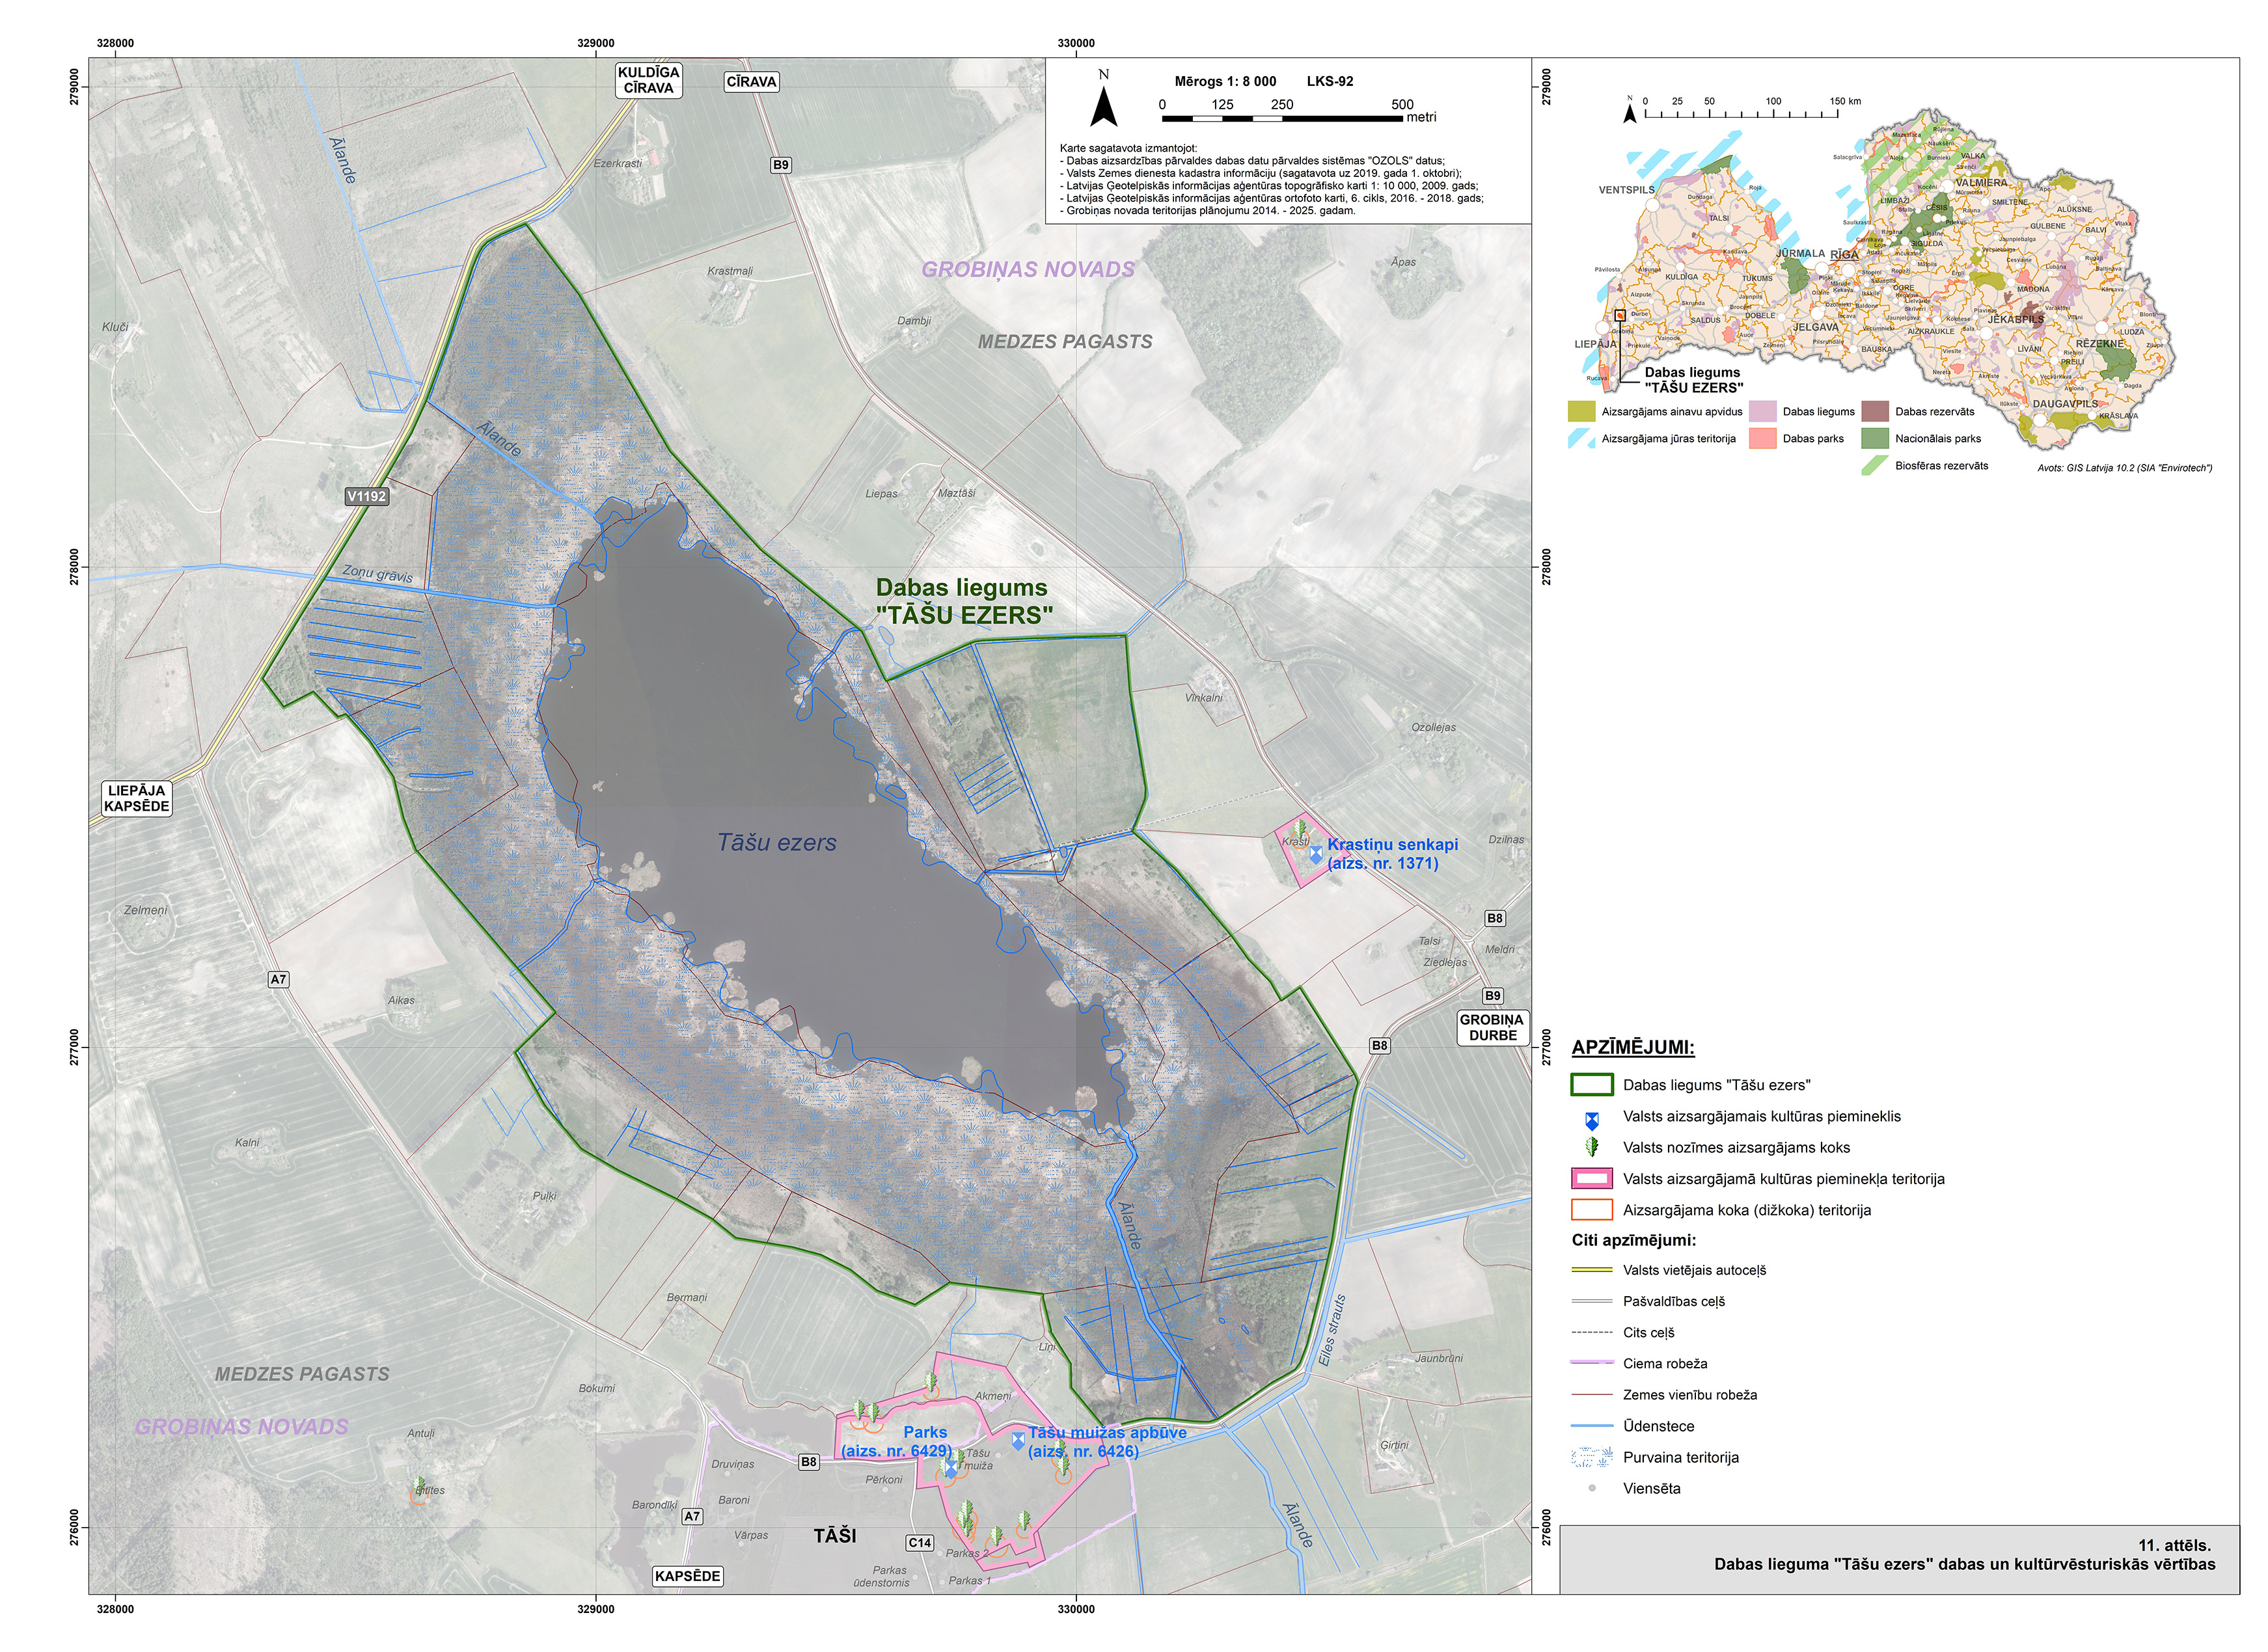Click the Aizsargājams ainavu apvidus swatch
The image size is (2268, 1652).
pos(1581,411)
